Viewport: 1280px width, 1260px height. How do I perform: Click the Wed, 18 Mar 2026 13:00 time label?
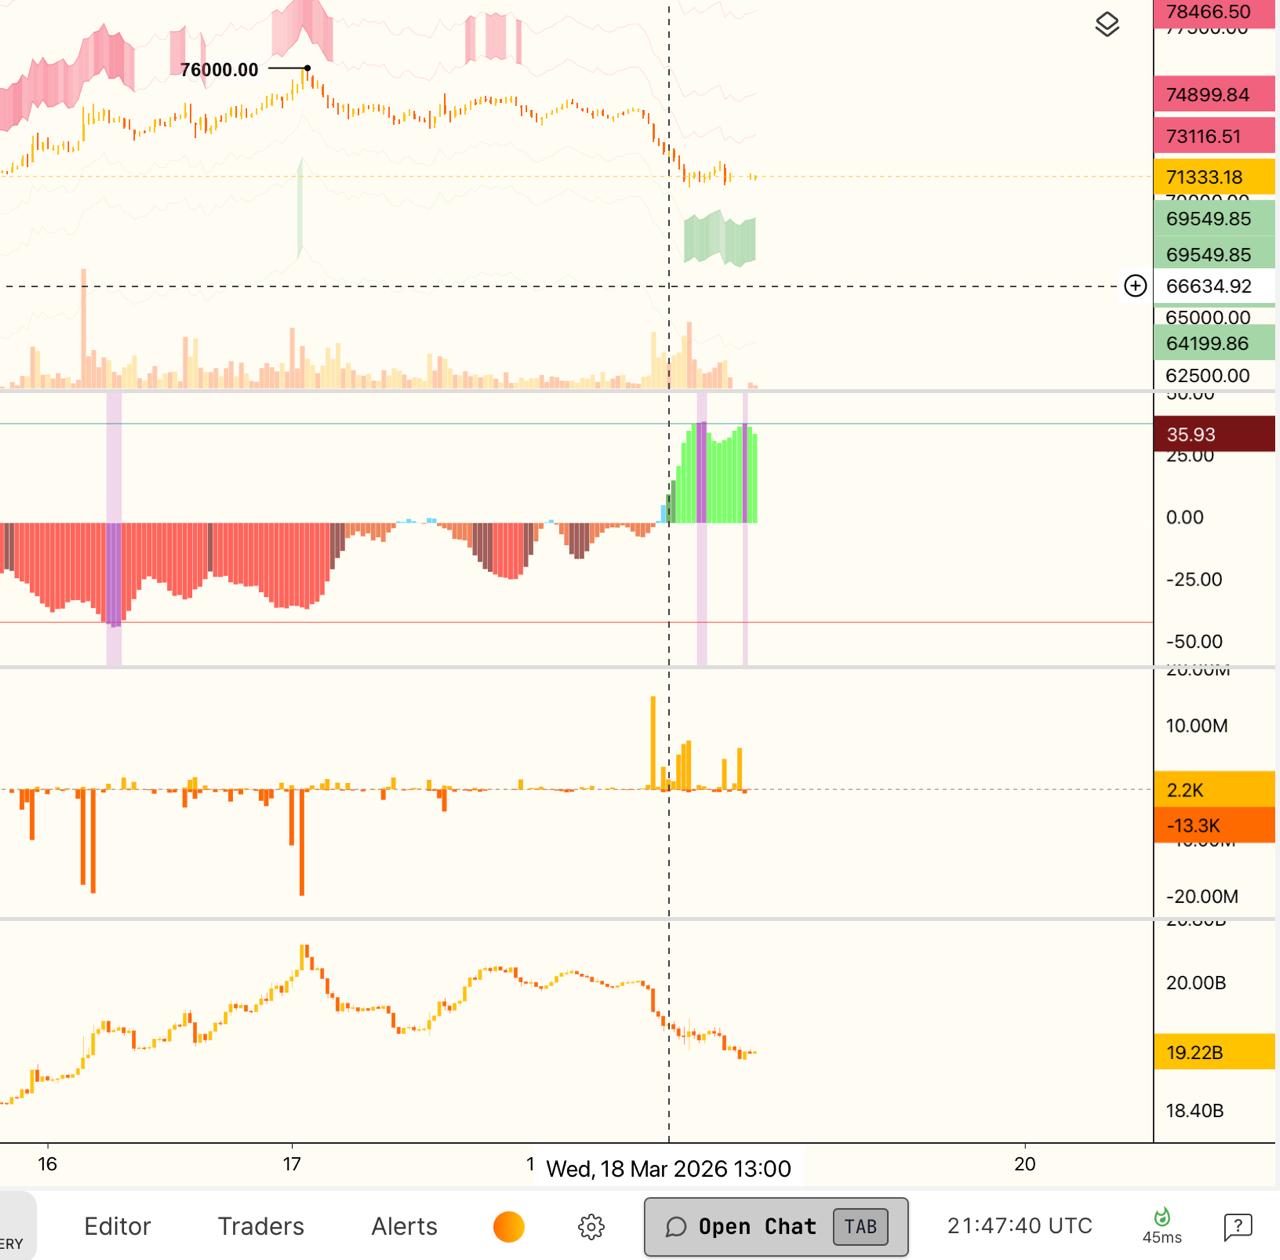[x=668, y=1169]
